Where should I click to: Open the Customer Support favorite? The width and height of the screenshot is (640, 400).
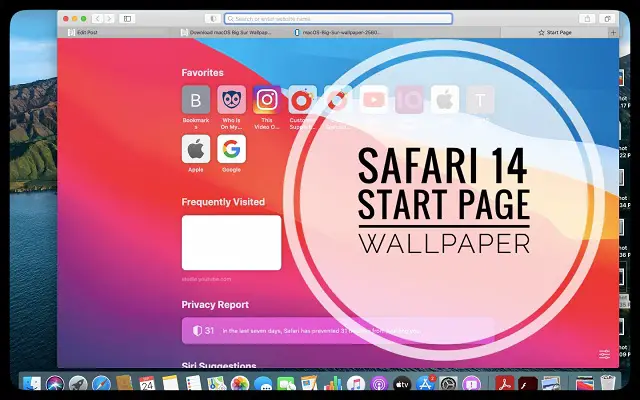pyautogui.click(x=302, y=100)
